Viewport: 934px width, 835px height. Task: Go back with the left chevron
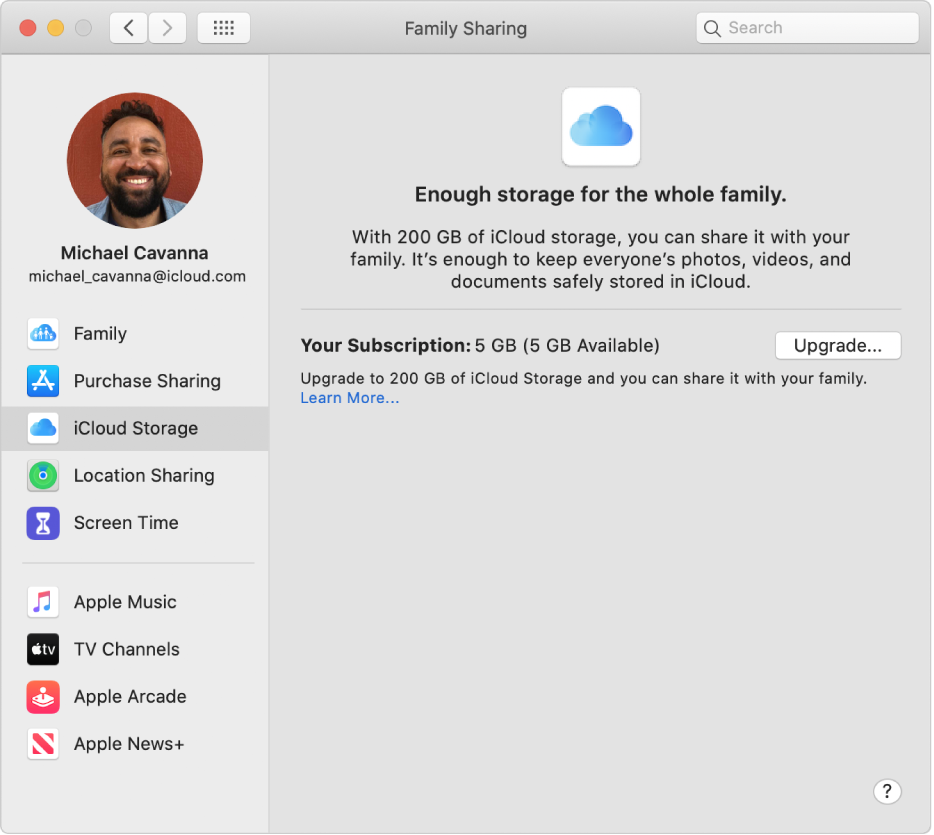pos(129,28)
